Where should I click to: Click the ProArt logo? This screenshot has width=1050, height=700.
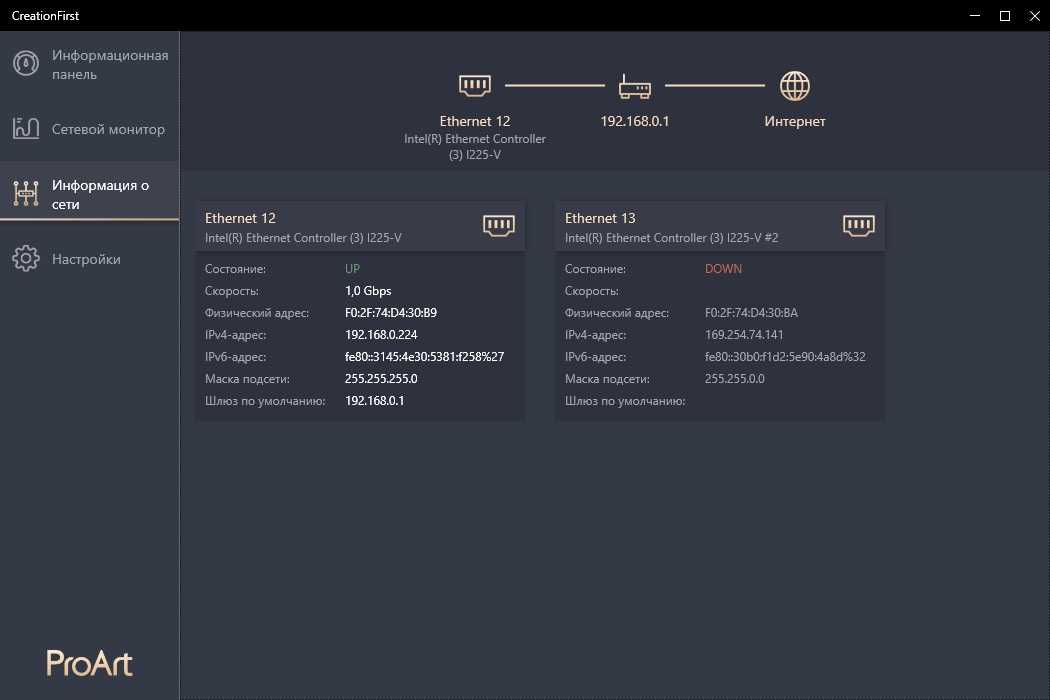click(89, 663)
